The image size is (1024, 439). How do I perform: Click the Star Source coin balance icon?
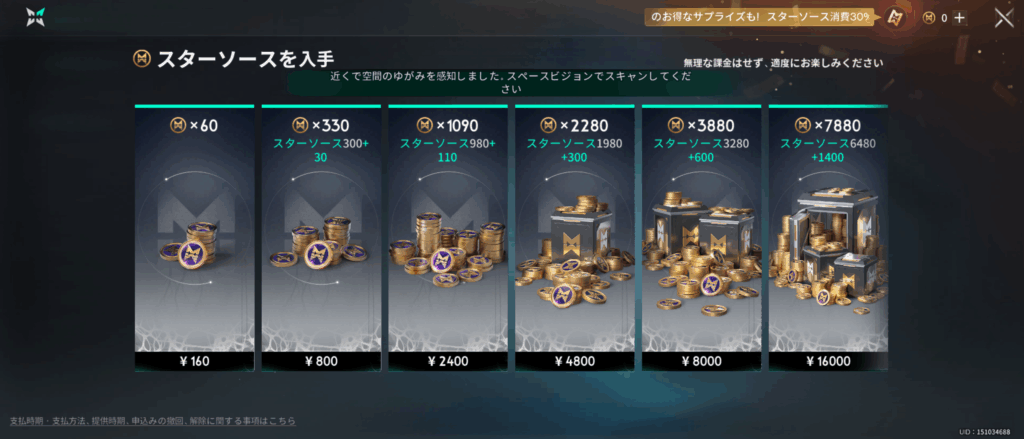point(929,18)
